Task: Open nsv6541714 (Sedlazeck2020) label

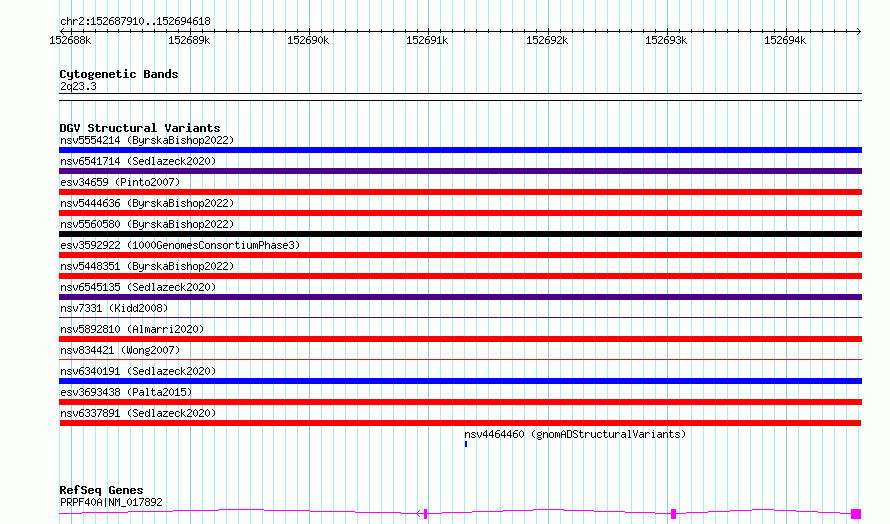Action: (138, 161)
